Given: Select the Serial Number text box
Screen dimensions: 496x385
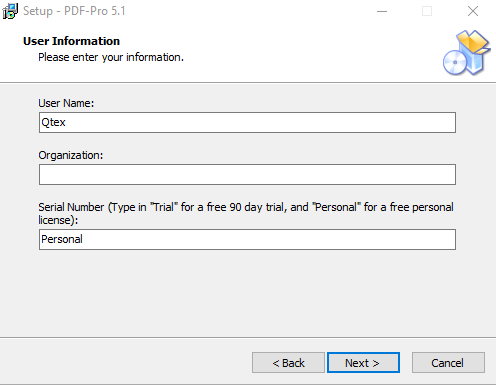Looking at the screenshot, I should [x=247, y=239].
